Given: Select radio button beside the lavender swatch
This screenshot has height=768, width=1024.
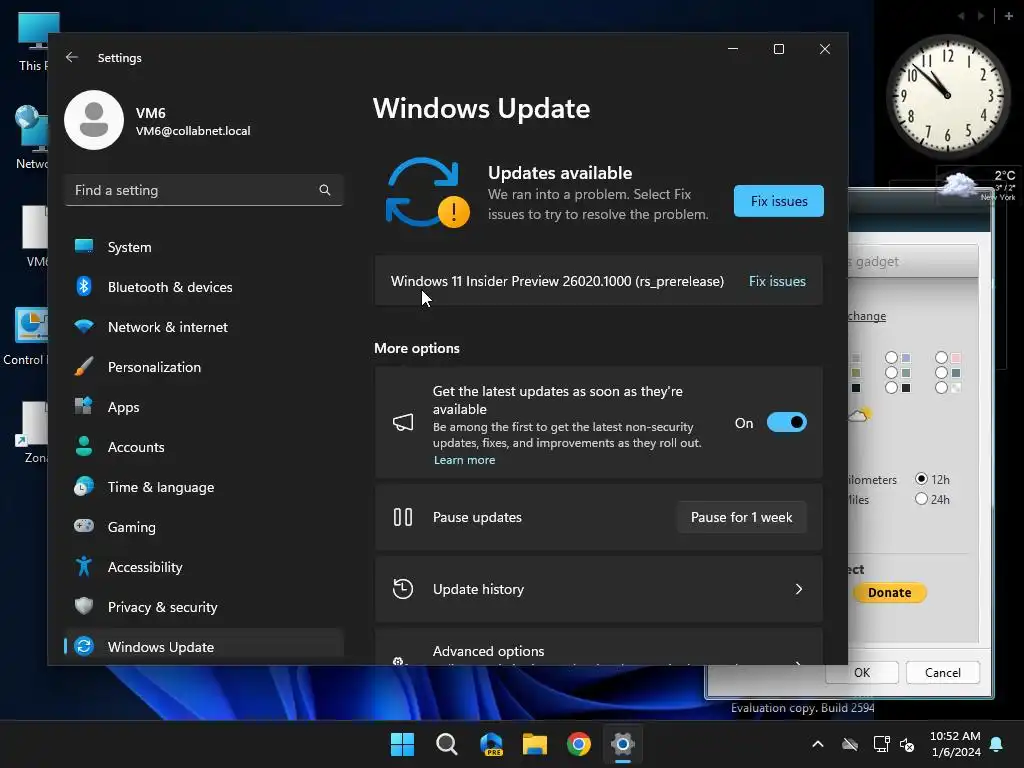Looking at the screenshot, I should pyautogui.click(x=891, y=357).
